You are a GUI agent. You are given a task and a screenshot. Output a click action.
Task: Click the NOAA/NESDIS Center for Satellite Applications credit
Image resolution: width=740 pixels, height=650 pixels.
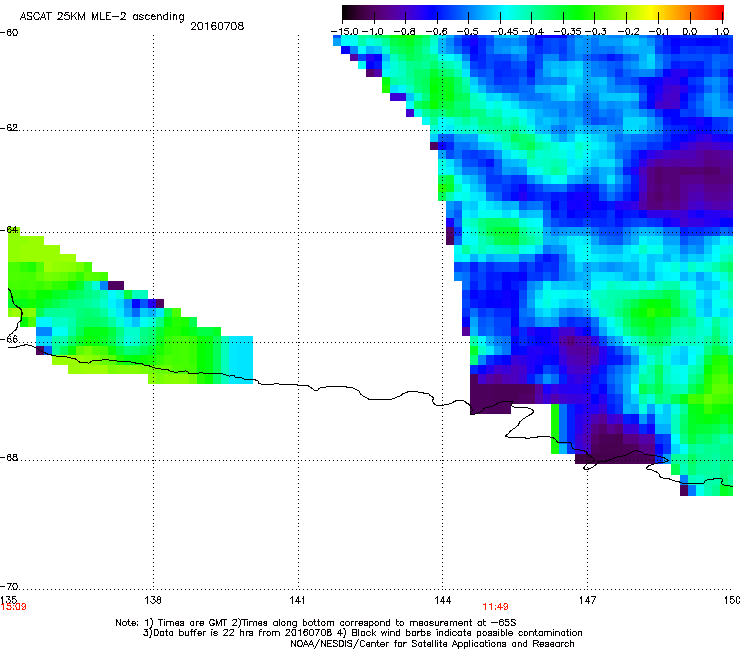click(432, 643)
